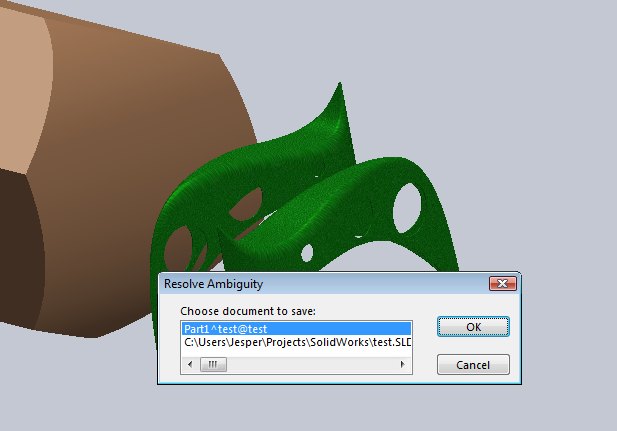Screen dimensions: 617x431
Task: Click the list's left scroll arrow
Action: click(190, 364)
